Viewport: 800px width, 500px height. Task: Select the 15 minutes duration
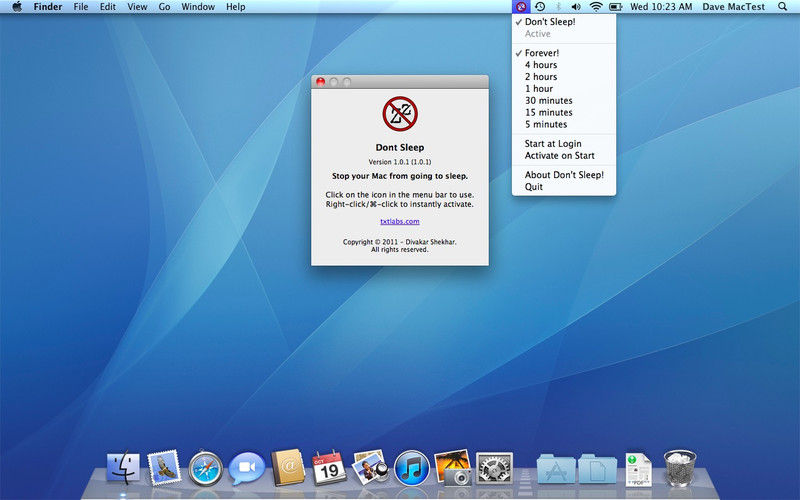coord(564,112)
